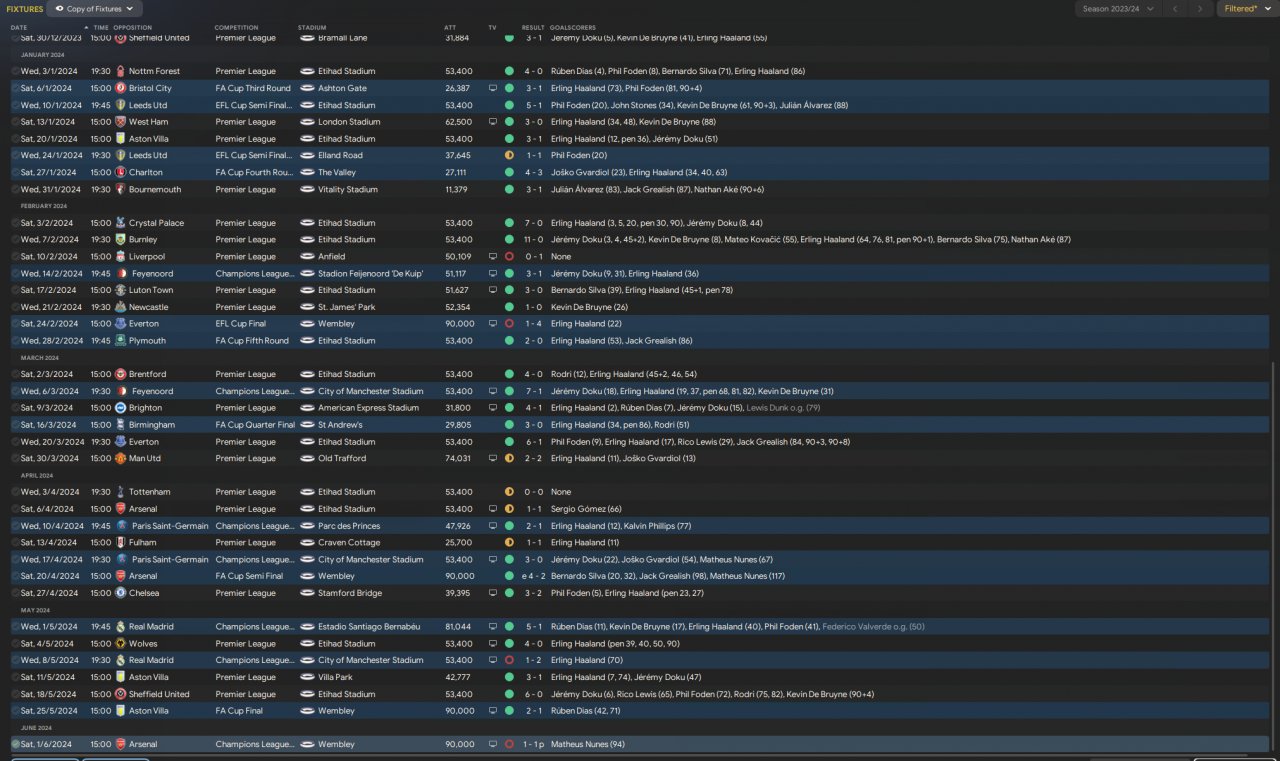Viewport: 1280px width, 761px height.
Task: Tick the selection circle on the Wolves row
Action: (15, 644)
